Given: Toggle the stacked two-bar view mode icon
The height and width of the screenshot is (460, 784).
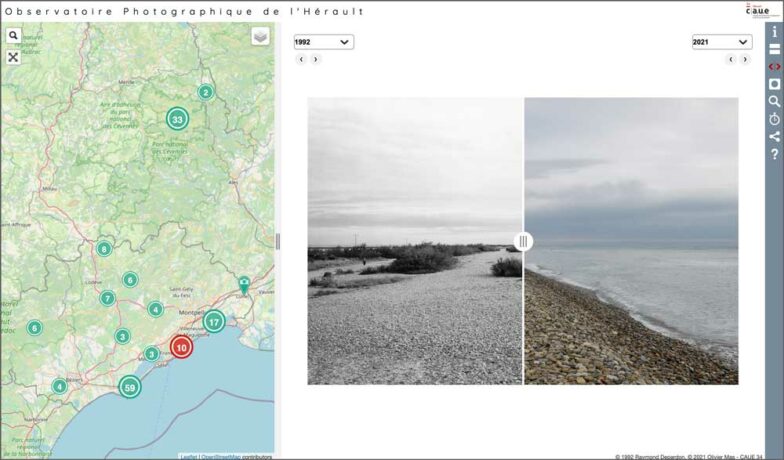Looking at the screenshot, I should pyautogui.click(x=774, y=49).
